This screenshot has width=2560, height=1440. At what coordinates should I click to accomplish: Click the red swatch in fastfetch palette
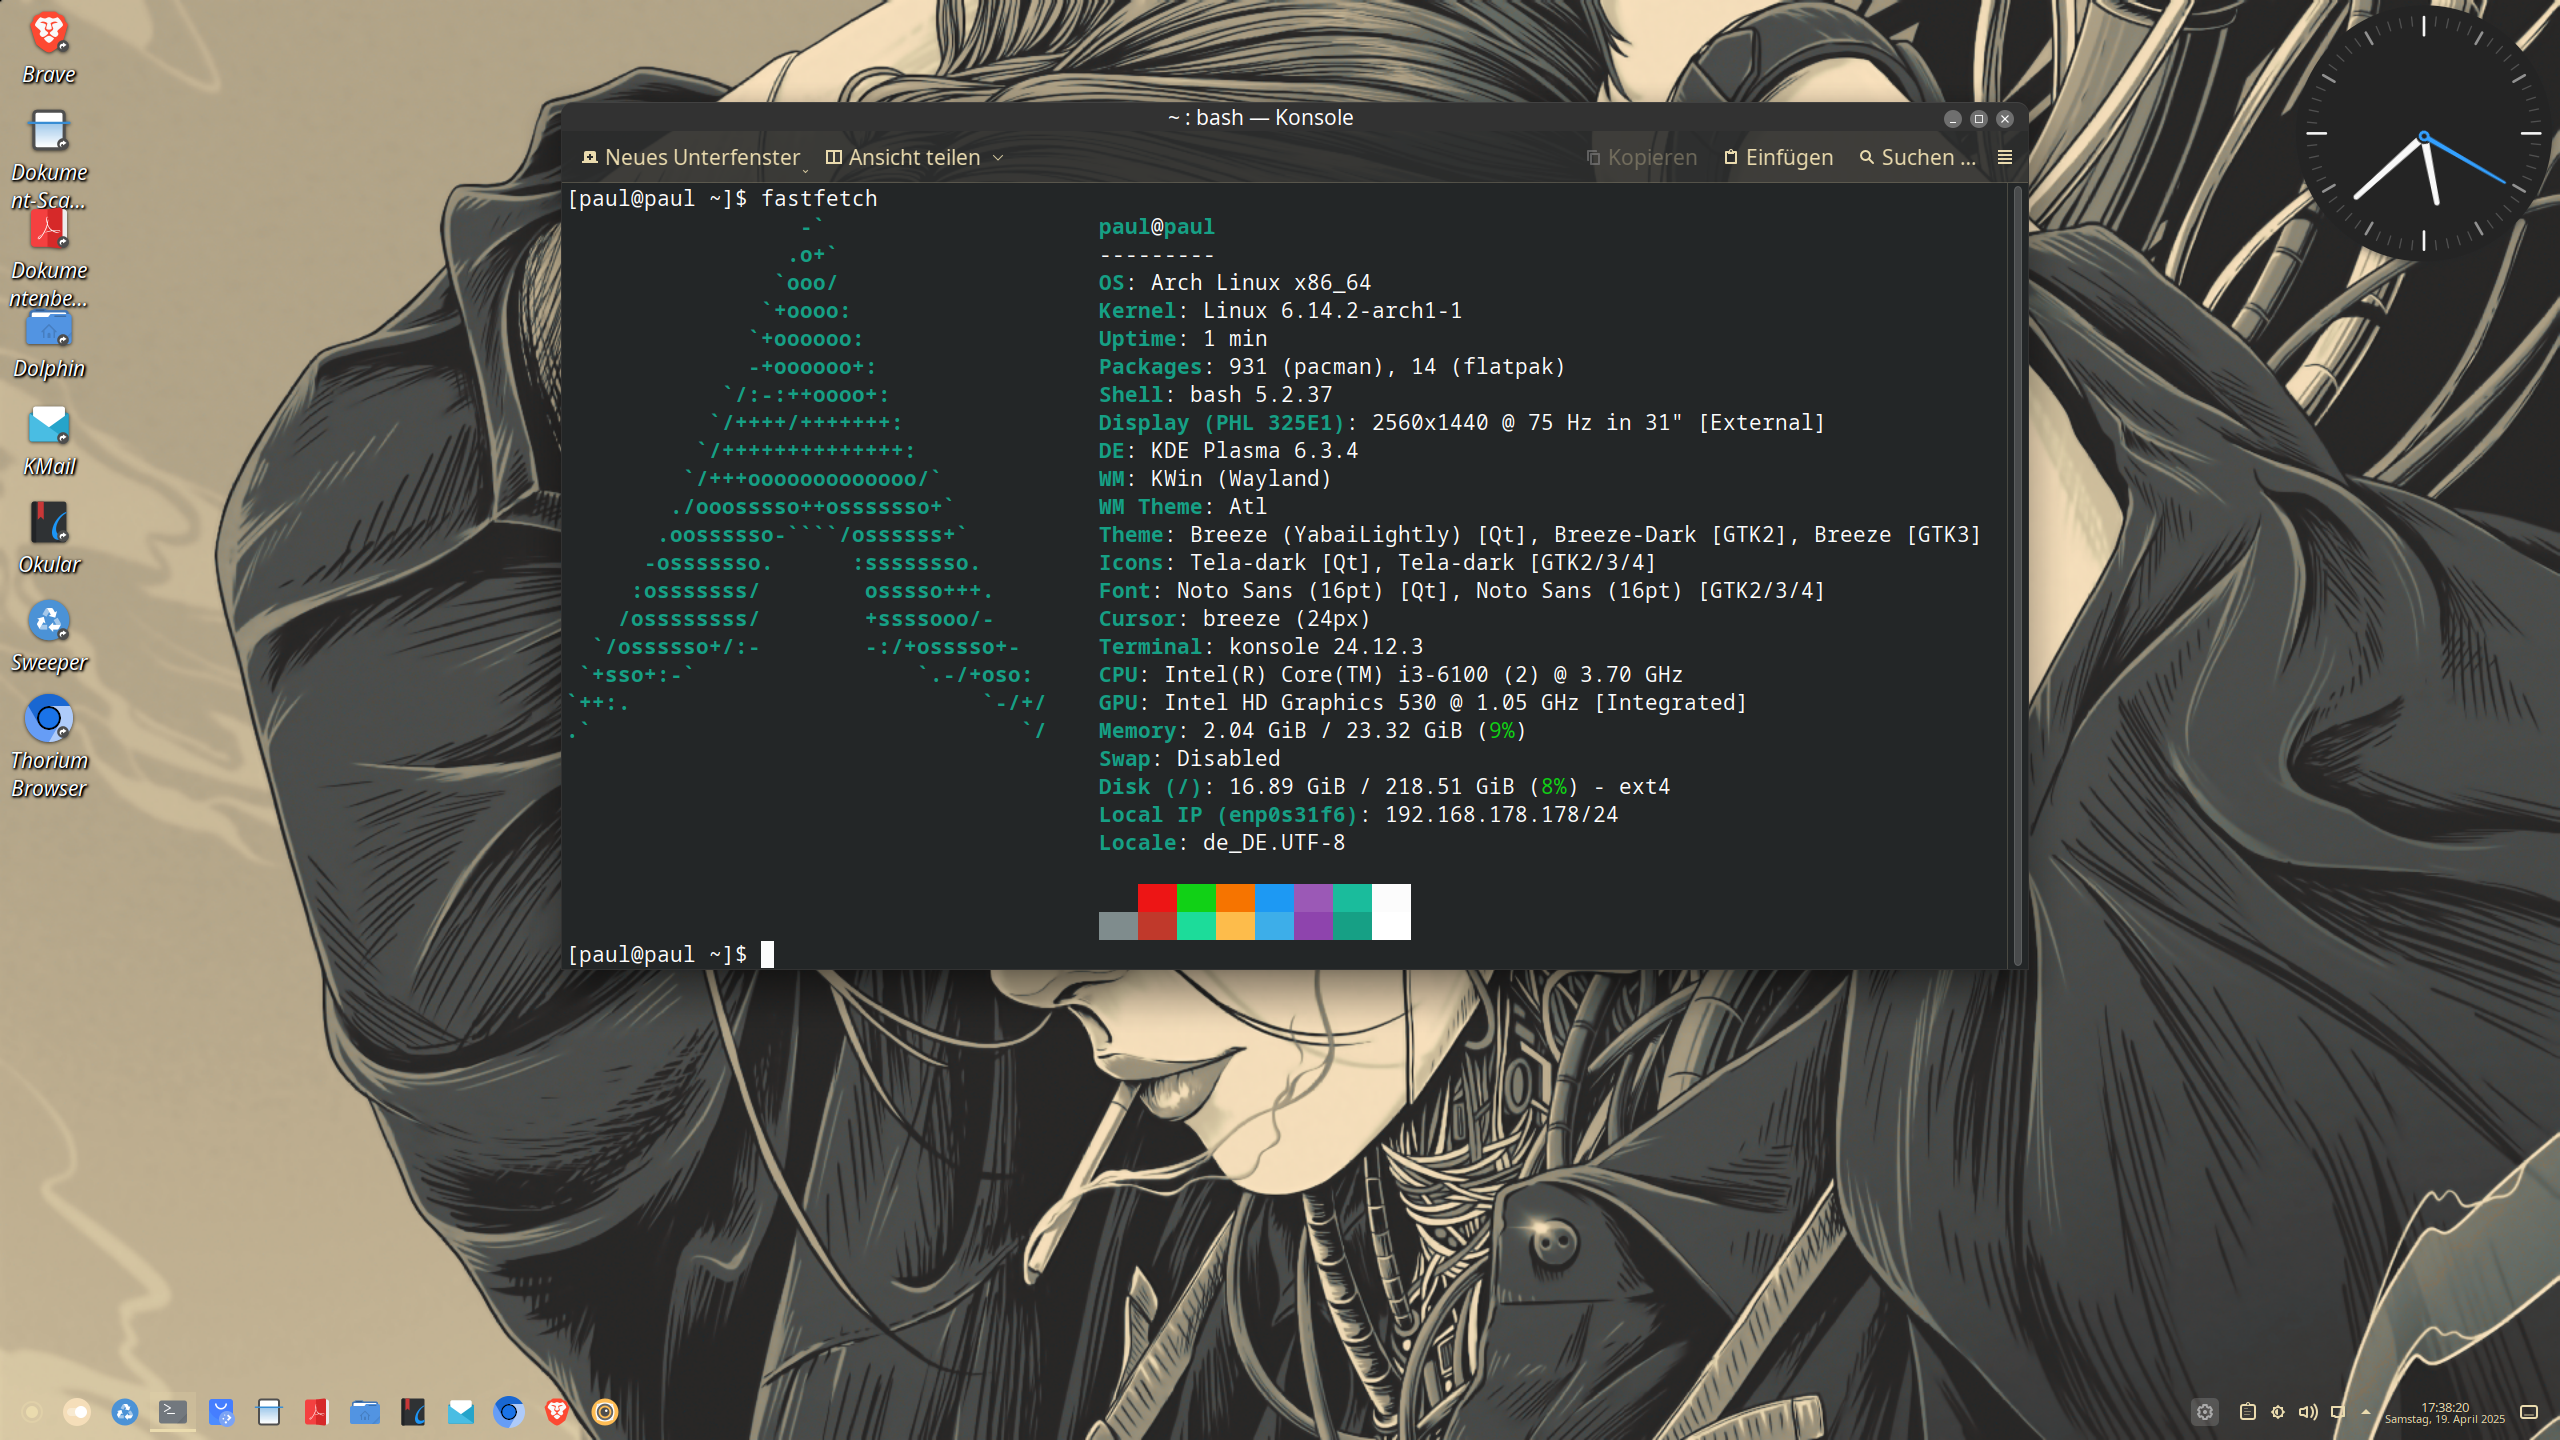coord(1156,897)
